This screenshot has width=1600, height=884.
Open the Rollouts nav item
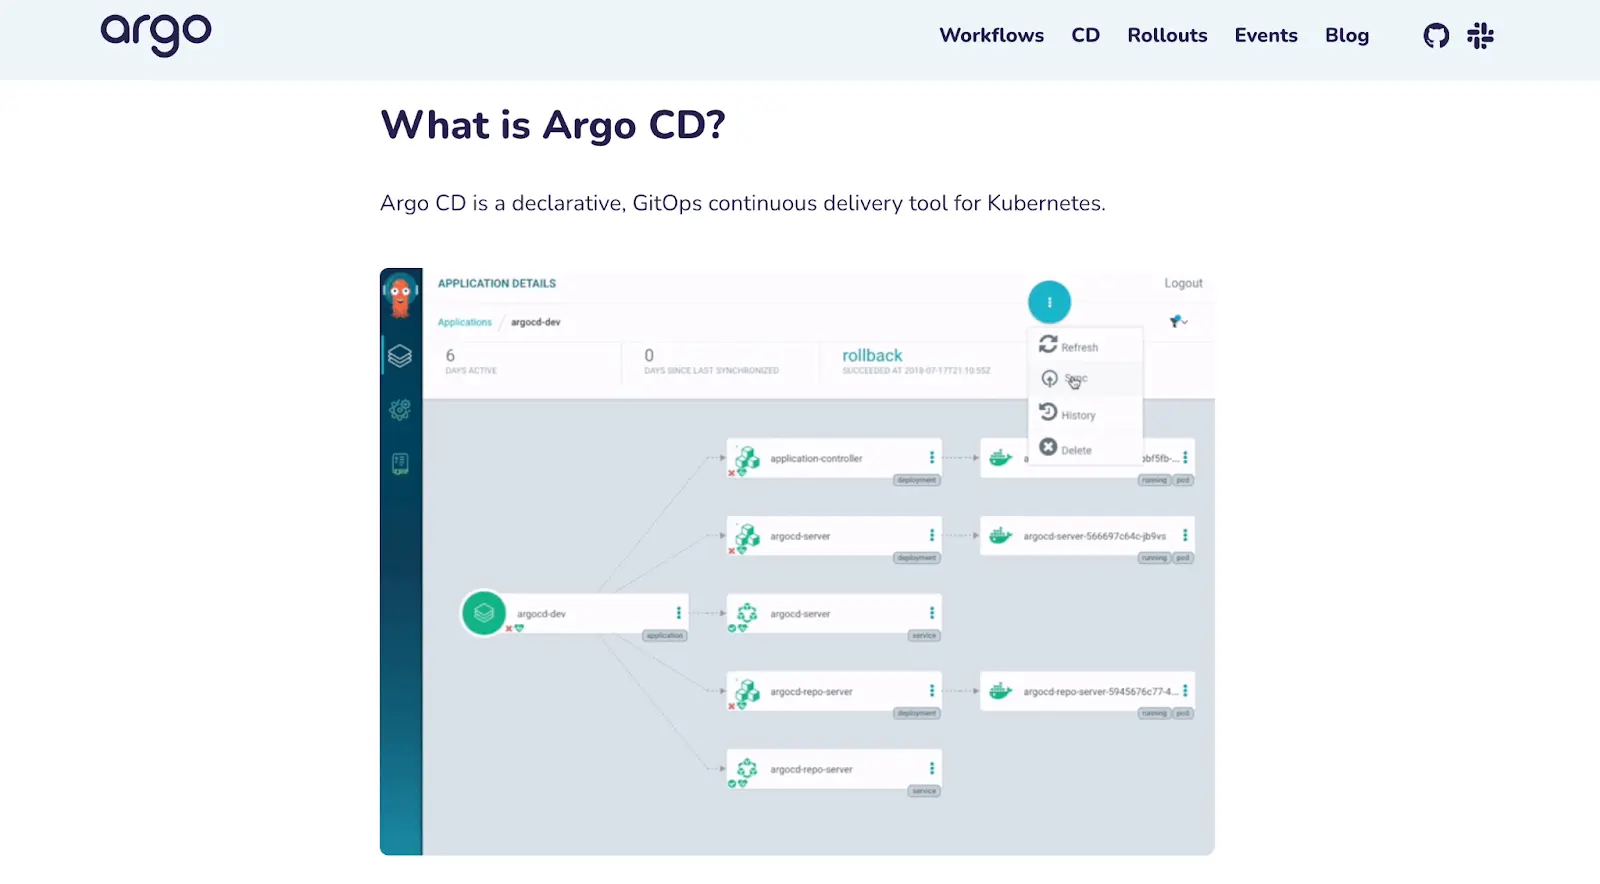(x=1167, y=35)
